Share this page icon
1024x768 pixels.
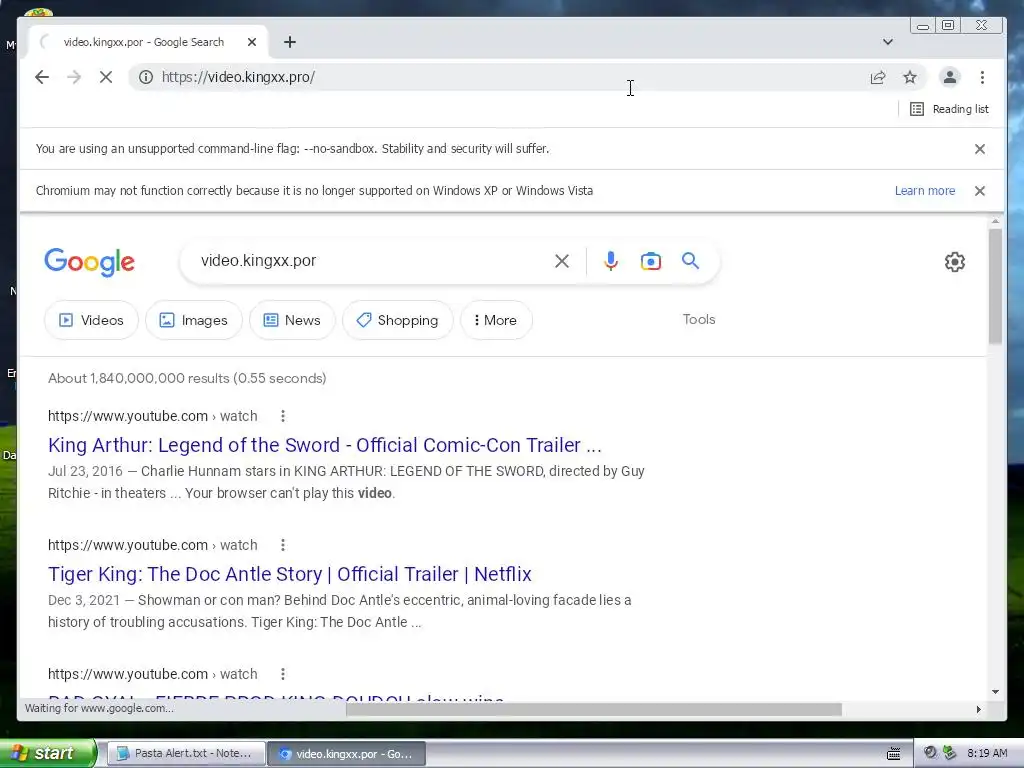(878, 77)
